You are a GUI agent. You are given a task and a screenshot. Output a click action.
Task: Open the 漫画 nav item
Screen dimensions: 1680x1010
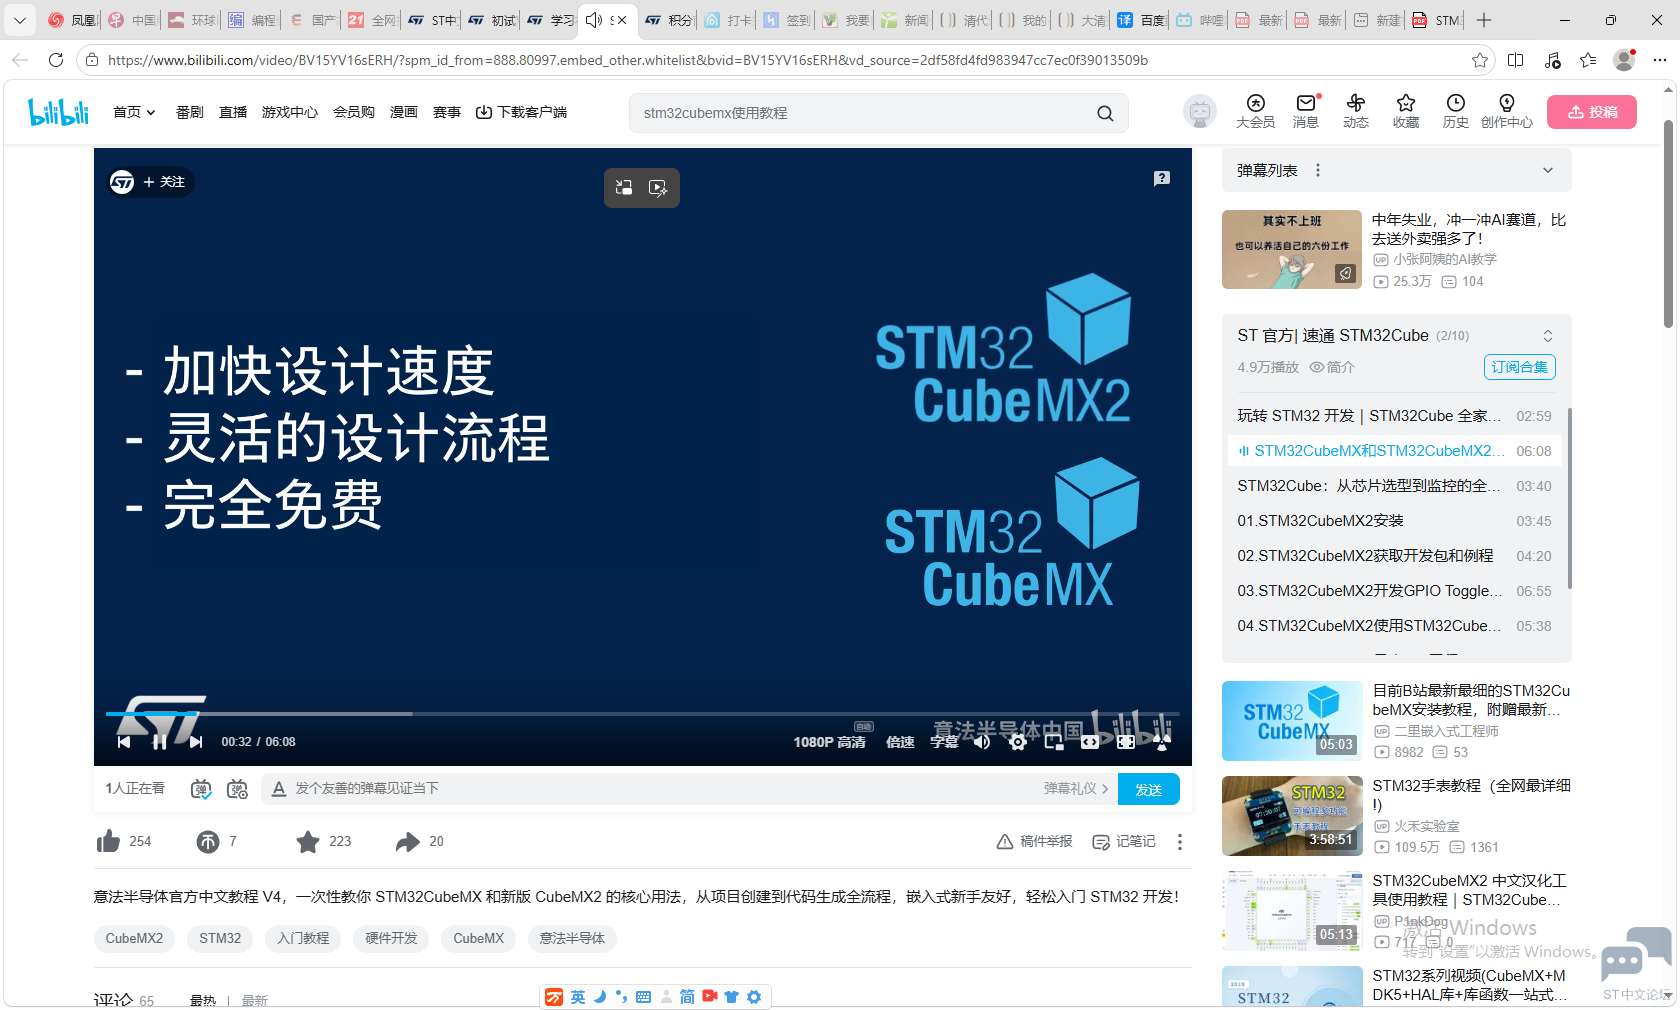point(404,112)
